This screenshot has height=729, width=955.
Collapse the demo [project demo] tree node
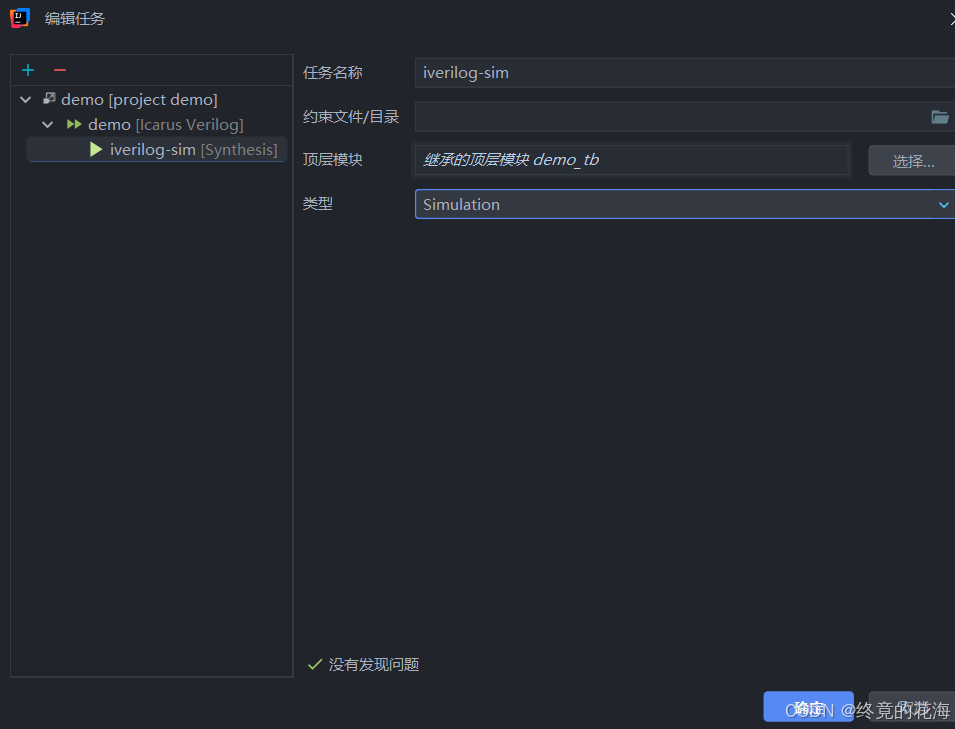pos(26,99)
